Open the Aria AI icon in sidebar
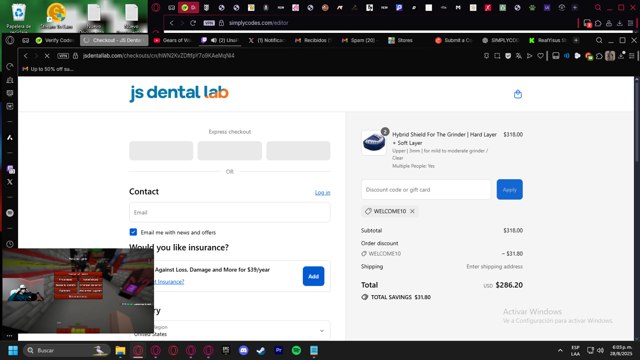Image resolution: width=640 pixels, height=360 pixels. tap(10, 138)
